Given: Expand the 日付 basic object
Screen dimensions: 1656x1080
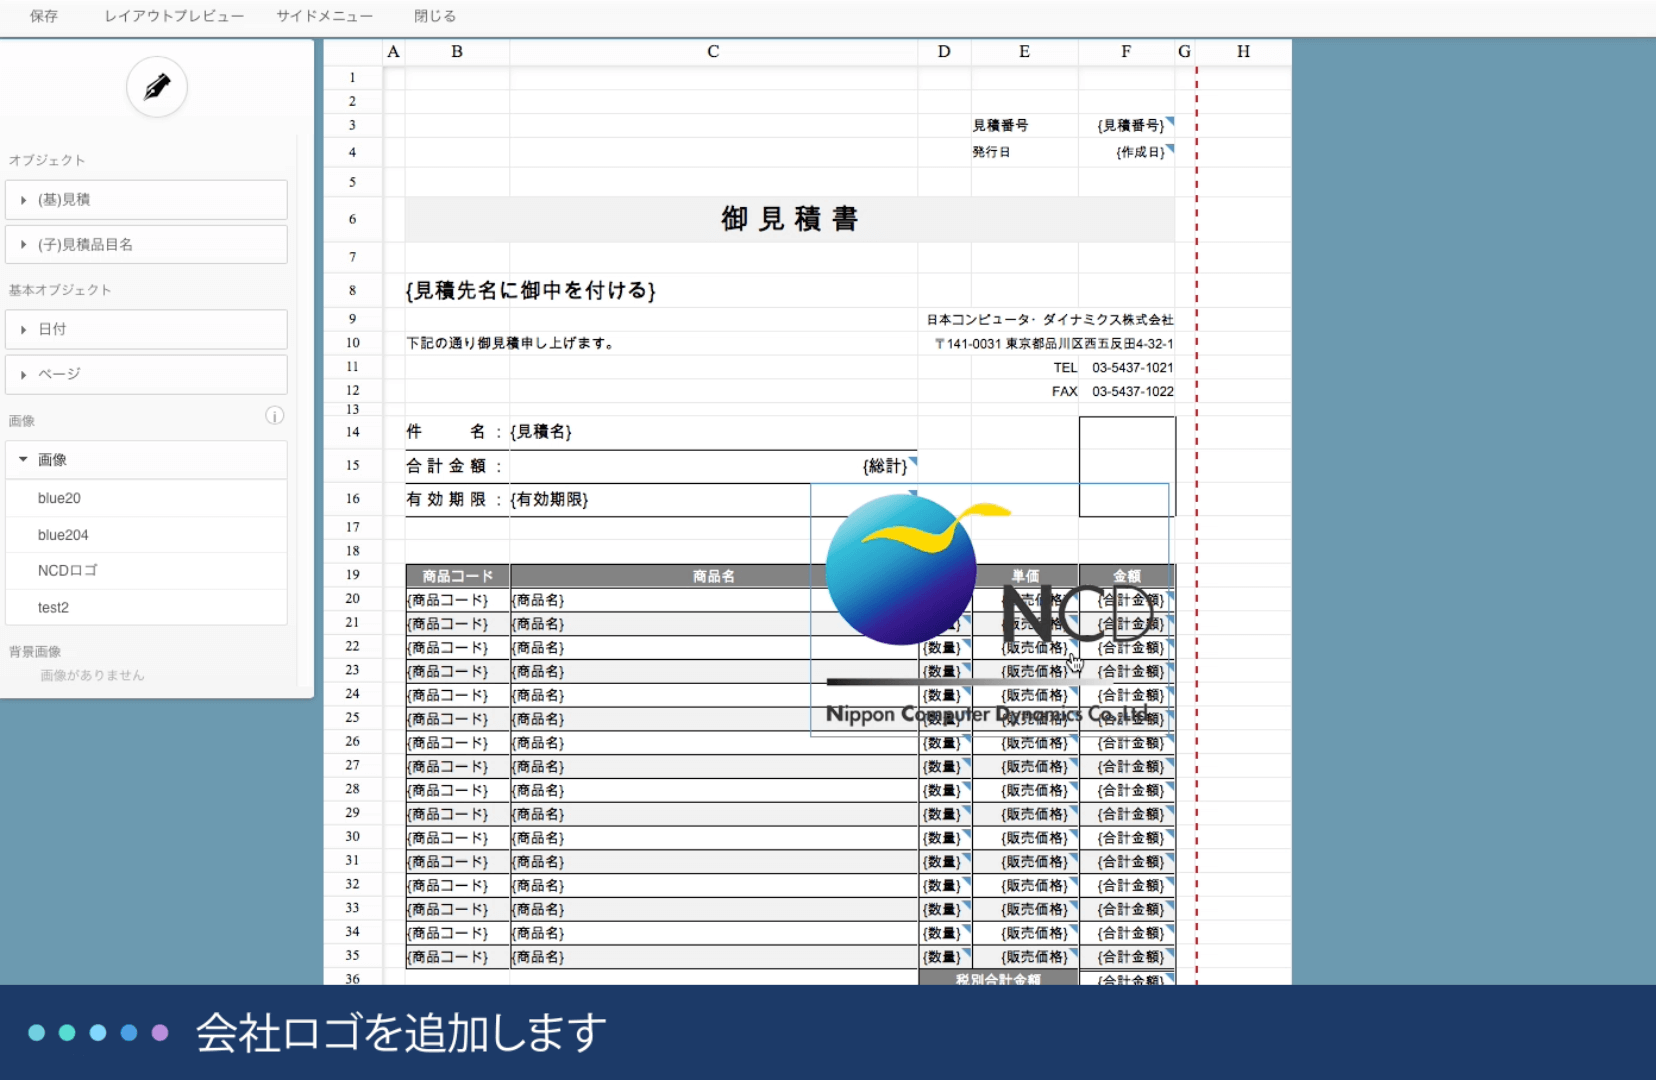Looking at the screenshot, I should click(146, 329).
